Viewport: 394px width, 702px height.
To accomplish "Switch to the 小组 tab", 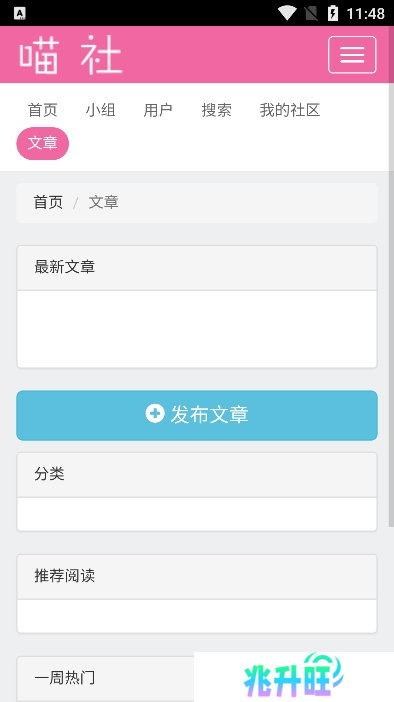I will tap(100, 110).
